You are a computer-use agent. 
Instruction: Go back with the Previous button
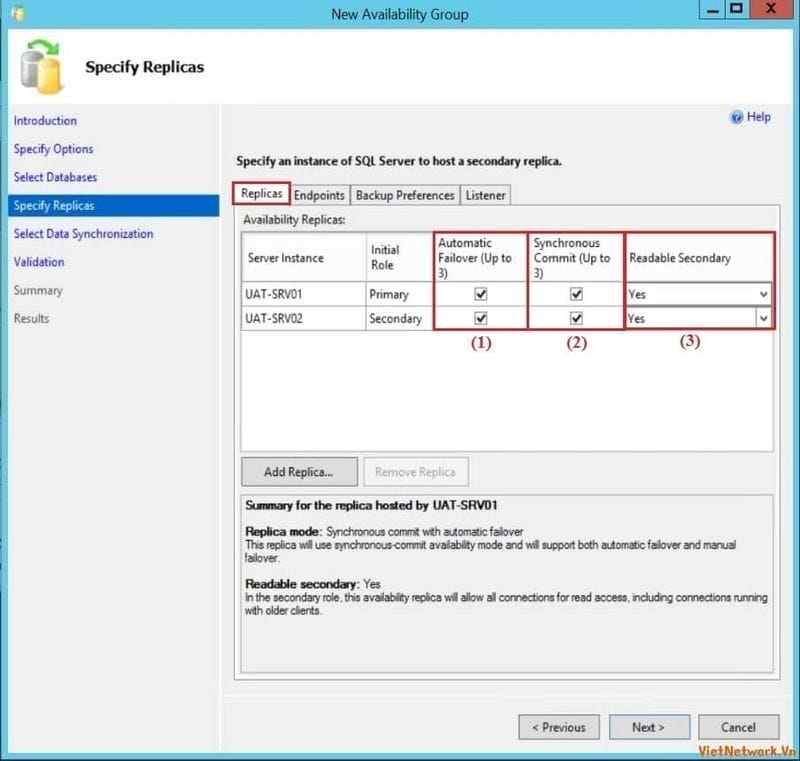[x=559, y=727]
